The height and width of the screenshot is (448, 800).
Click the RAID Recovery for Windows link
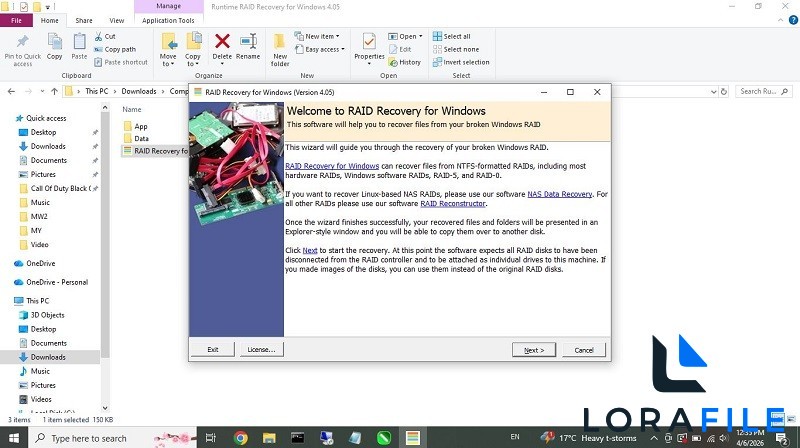(x=332, y=166)
